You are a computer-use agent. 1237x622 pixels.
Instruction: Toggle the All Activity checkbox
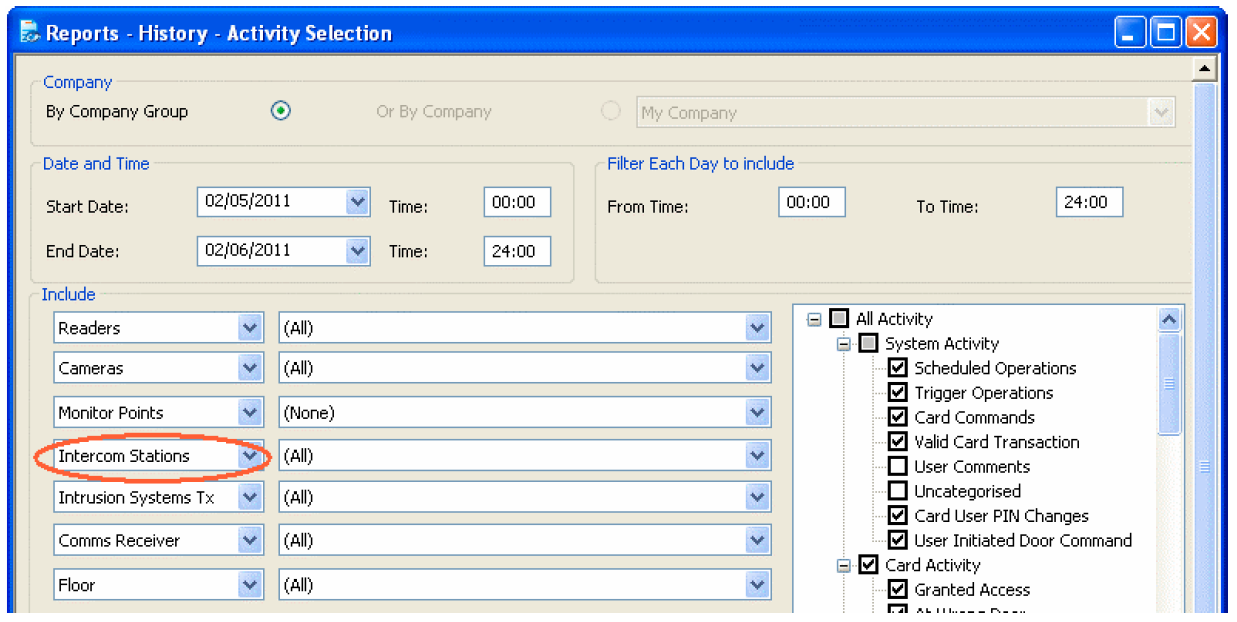point(839,319)
